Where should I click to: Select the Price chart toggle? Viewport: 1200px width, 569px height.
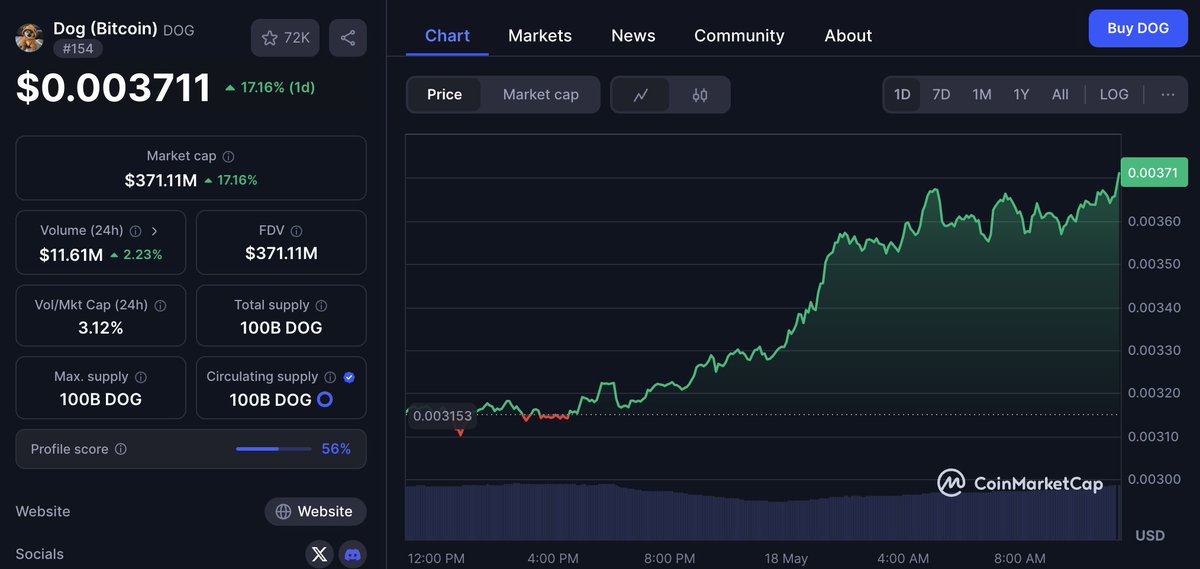(x=444, y=95)
